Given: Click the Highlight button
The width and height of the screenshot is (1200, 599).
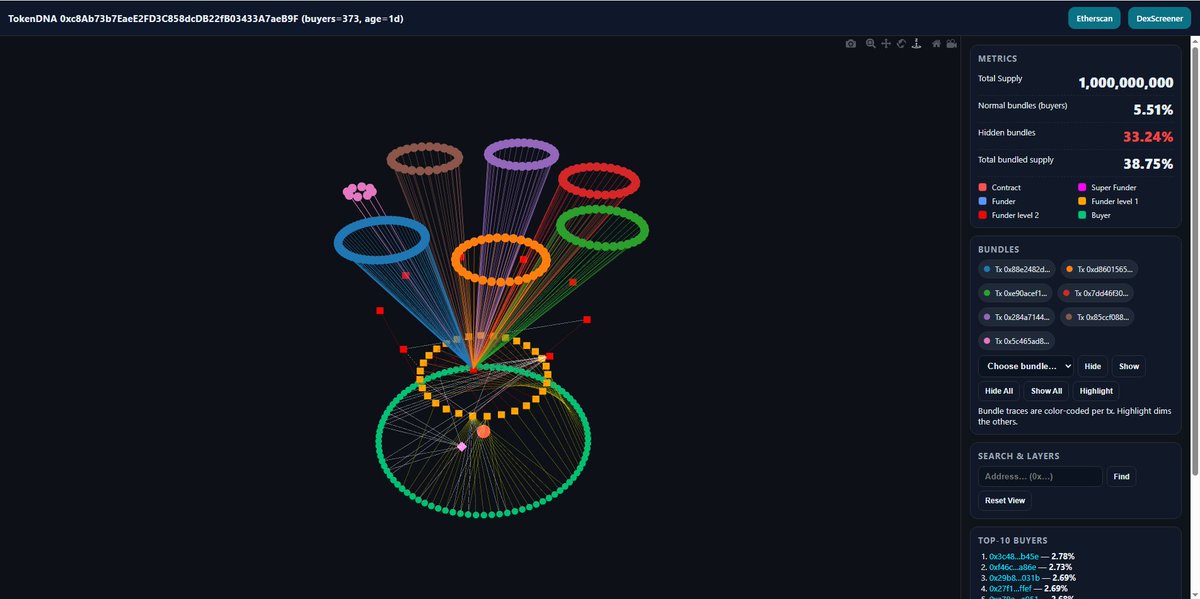Looking at the screenshot, I should click(x=1096, y=391).
